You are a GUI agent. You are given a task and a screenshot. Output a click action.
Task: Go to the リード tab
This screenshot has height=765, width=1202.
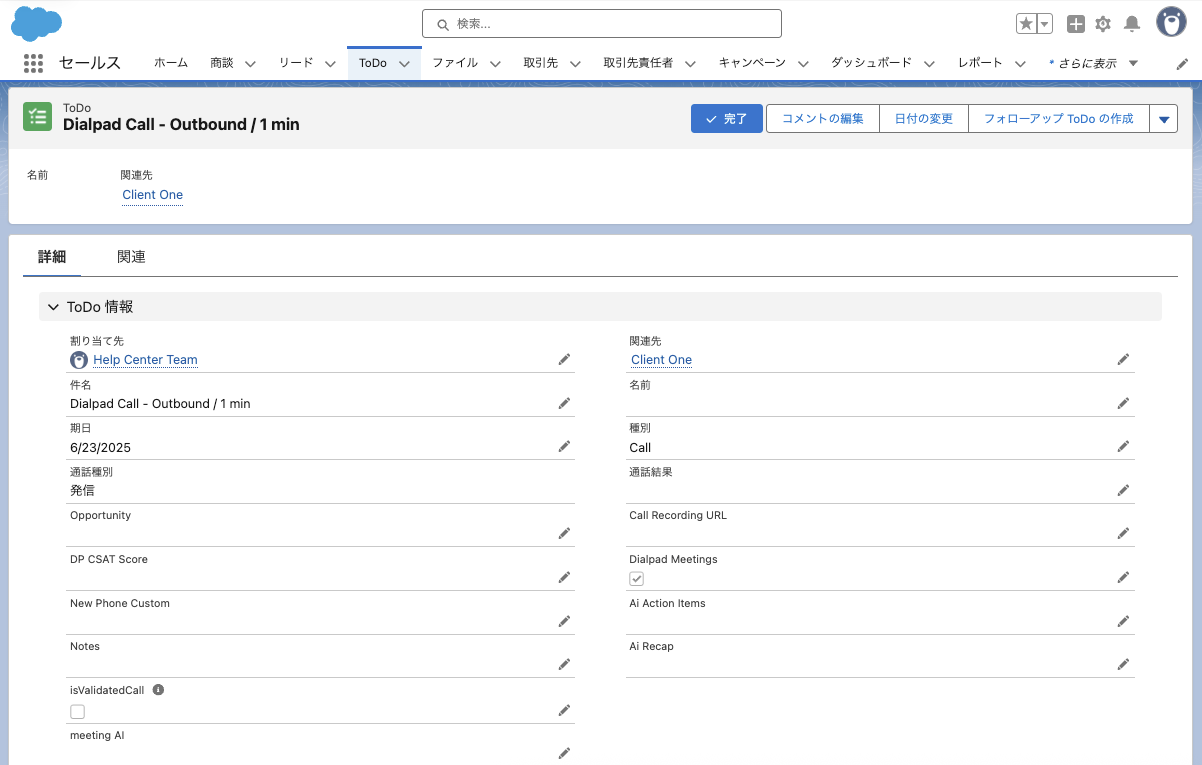[296, 63]
